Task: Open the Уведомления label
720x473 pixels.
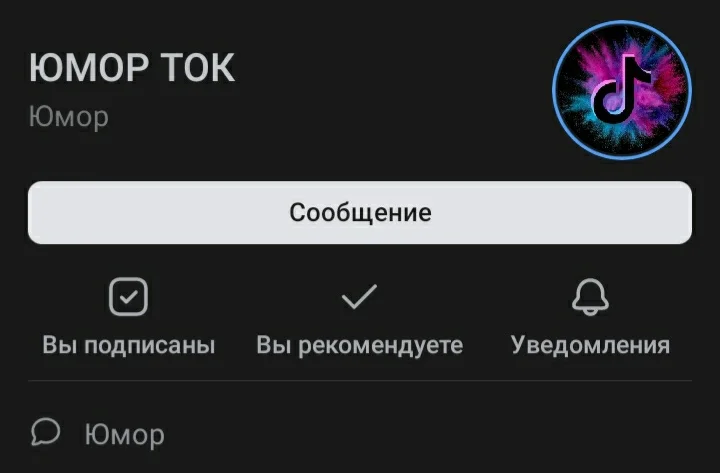Action: (591, 345)
